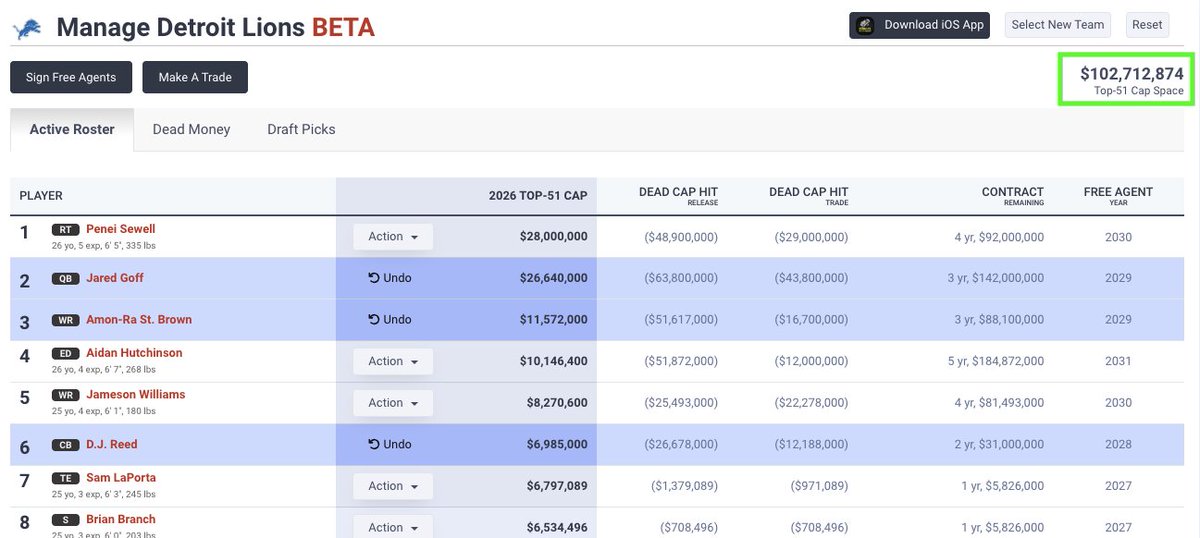Image resolution: width=1200 pixels, height=538 pixels.
Task: Click the S badge beside Brian Branch
Action: pos(66,520)
